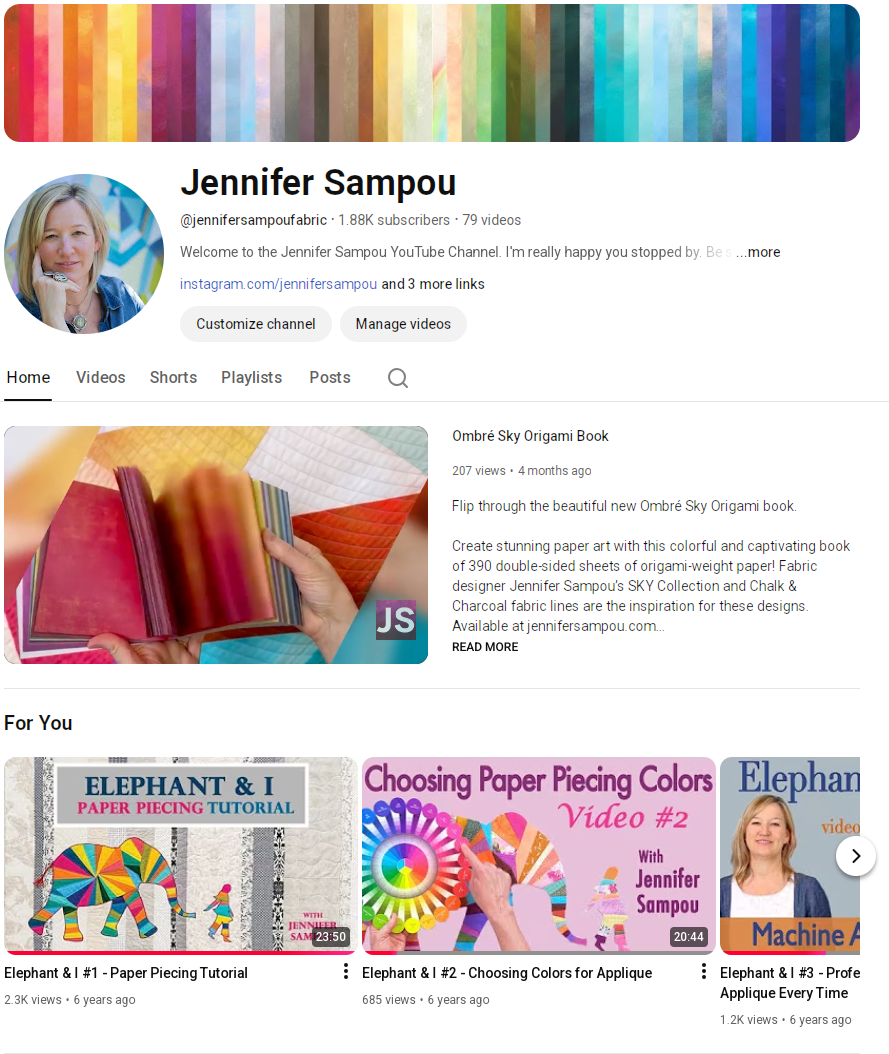Viewport: 889px width, 1054px height.
Task: Expand channel description with ...more
Action: (x=758, y=252)
